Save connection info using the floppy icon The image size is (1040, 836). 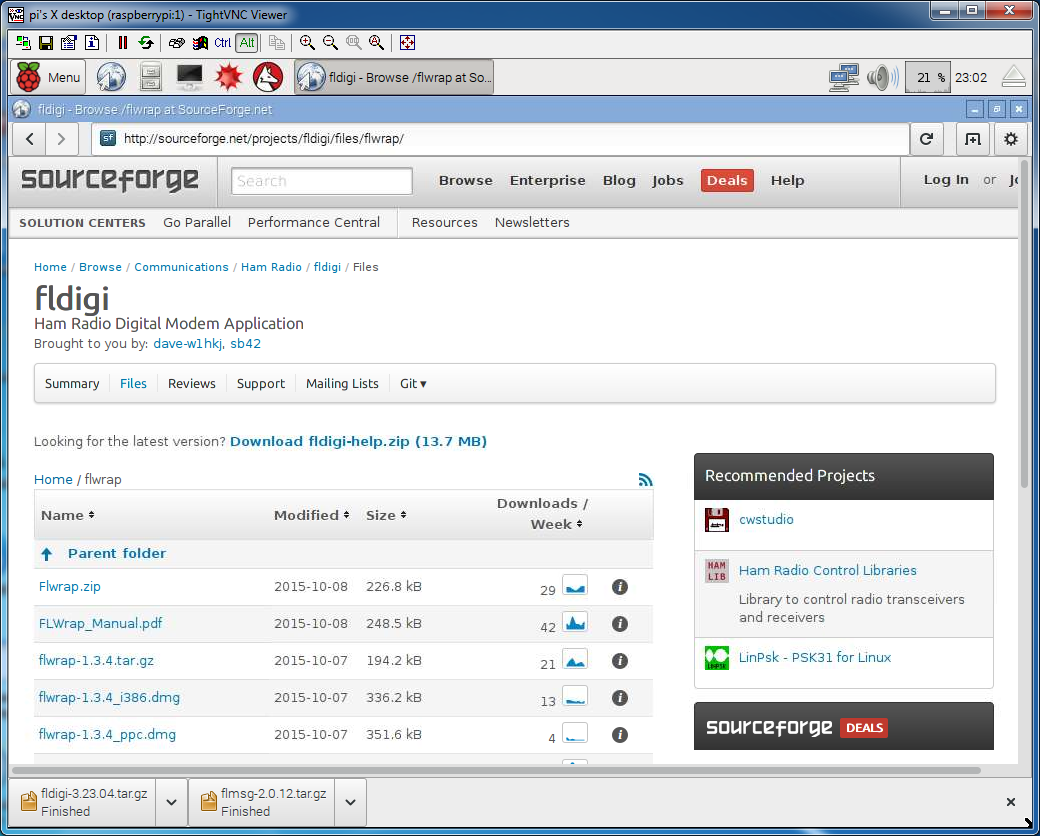coord(46,43)
